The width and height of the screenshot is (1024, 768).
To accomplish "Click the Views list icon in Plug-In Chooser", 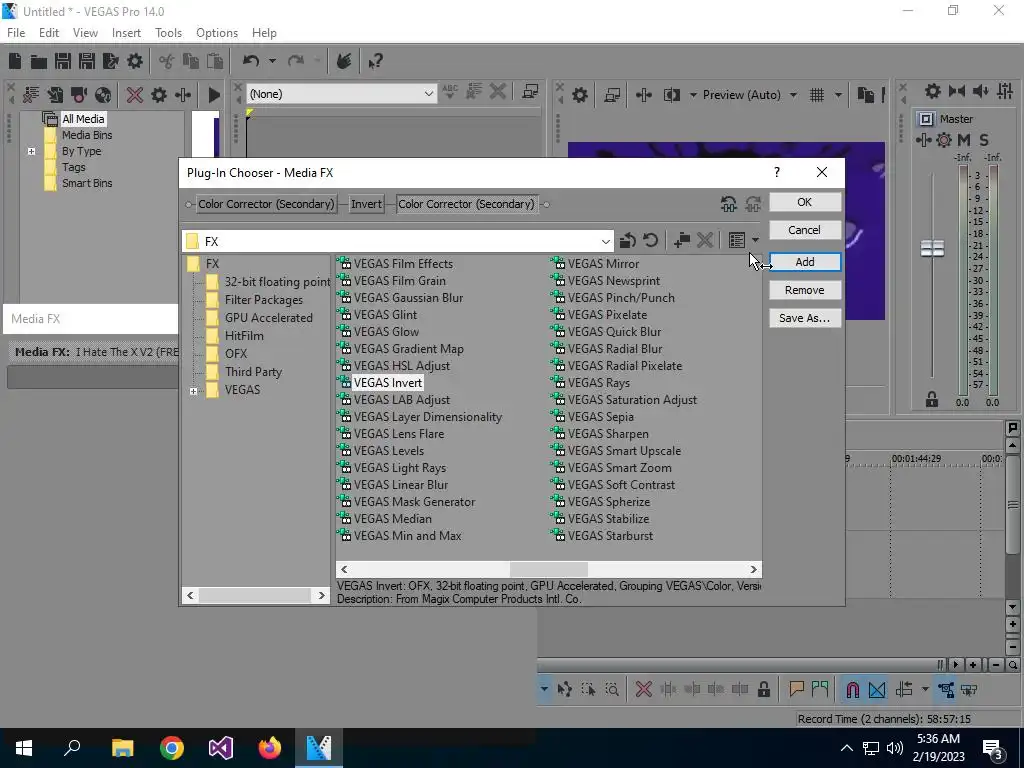I will tap(737, 240).
